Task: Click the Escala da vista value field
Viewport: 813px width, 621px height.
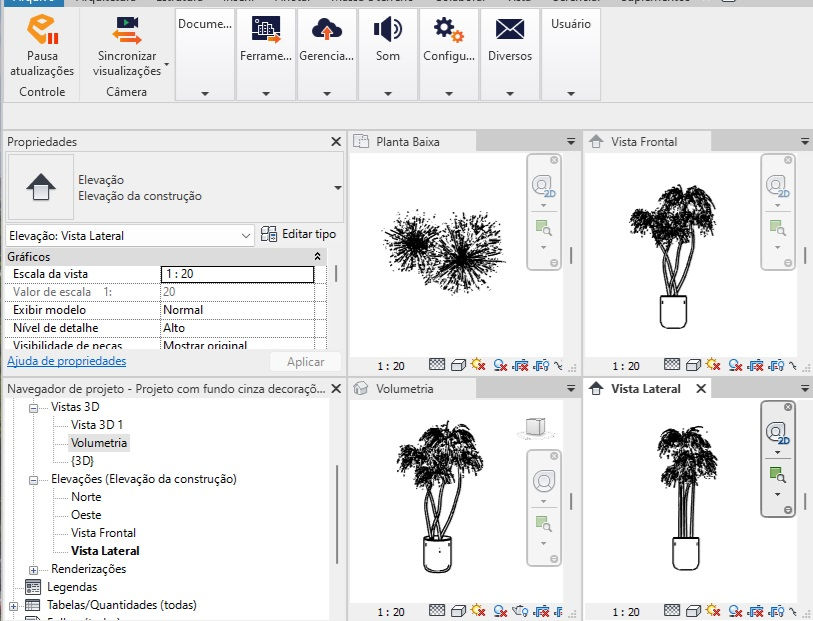Action: tap(237, 274)
